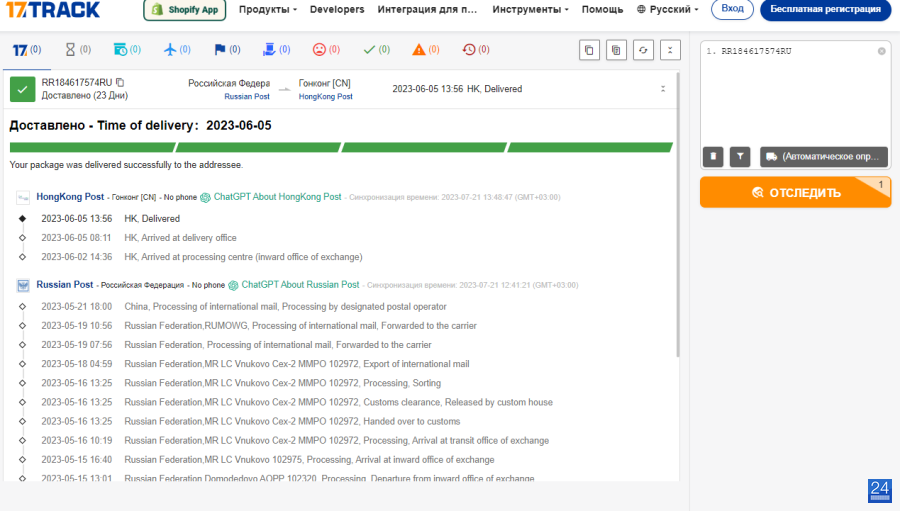This screenshot has width=900, height=511.
Task: Open Интеграция для п... menu item
Action: [427, 10]
